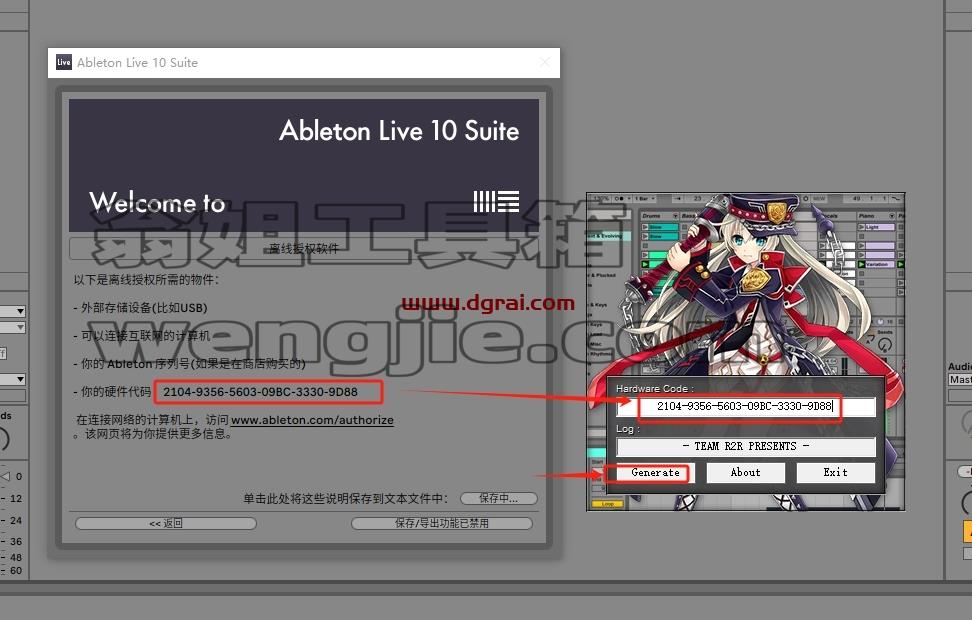Click the 保存/导出功能已禁用 button
972x620 pixels.
pos(441,523)
